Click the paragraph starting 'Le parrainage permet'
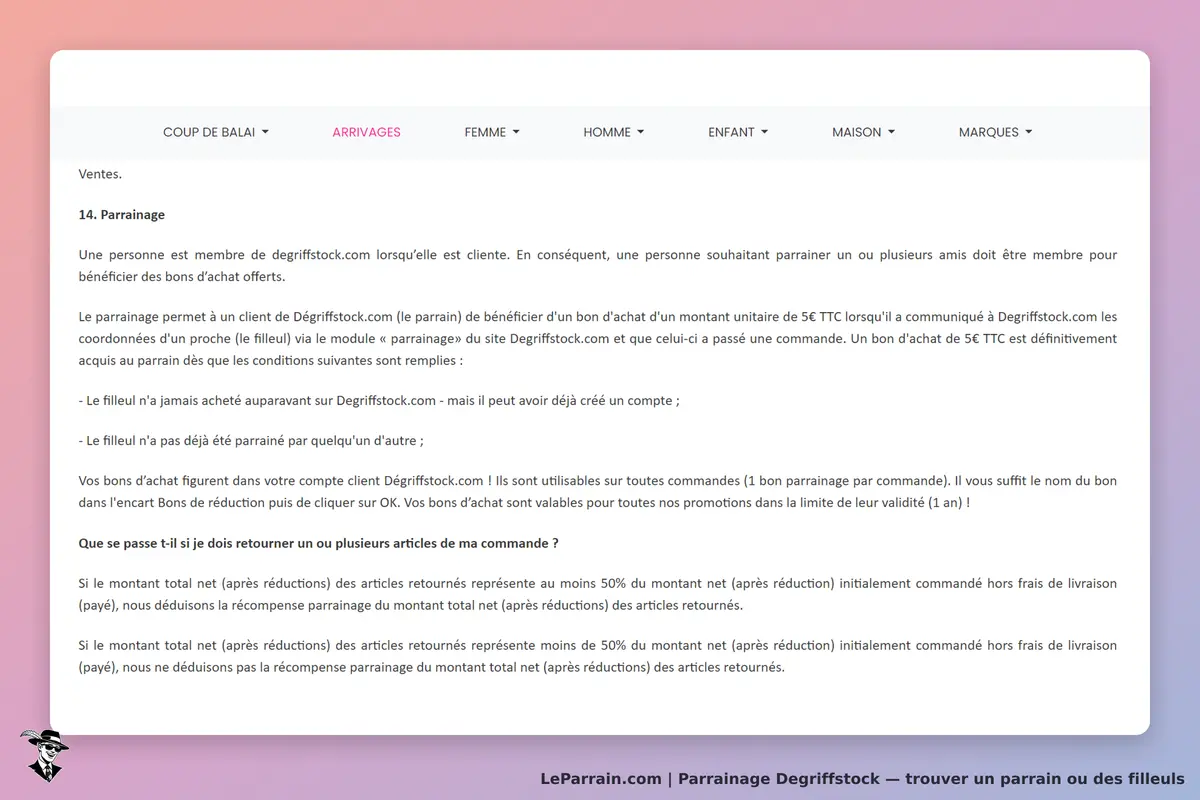Image resolution: width=1200 pixels, height=800 pixels. coord(598,338)
